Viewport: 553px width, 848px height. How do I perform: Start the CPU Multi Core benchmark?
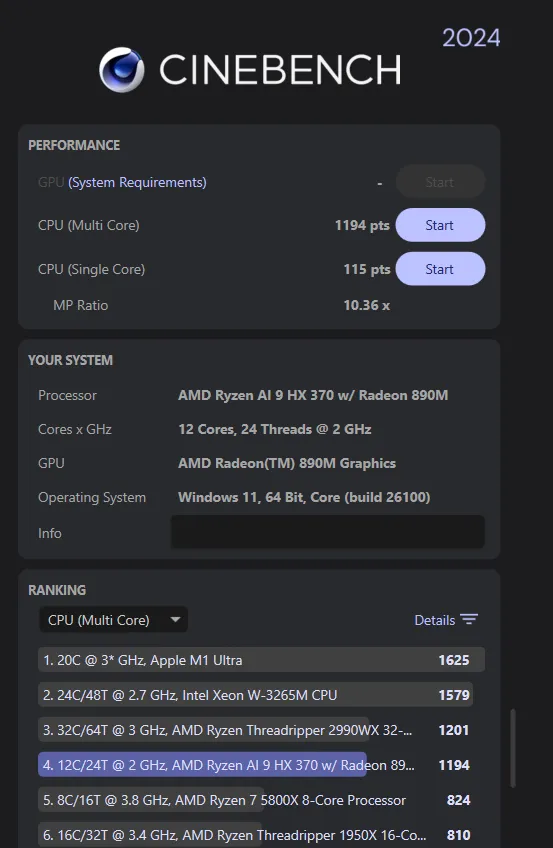pyautogui.click(x=440, y=225)
